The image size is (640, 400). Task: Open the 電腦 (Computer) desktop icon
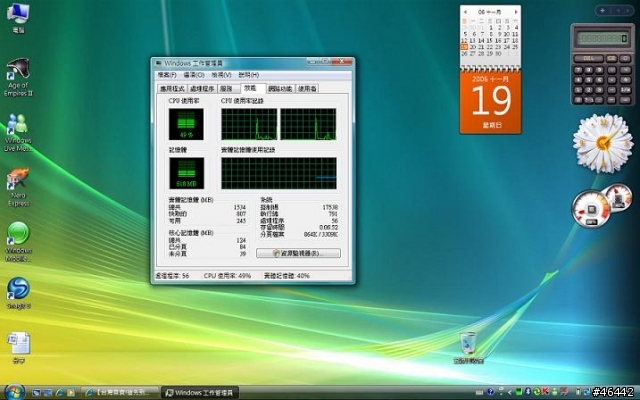pos(18,17)
